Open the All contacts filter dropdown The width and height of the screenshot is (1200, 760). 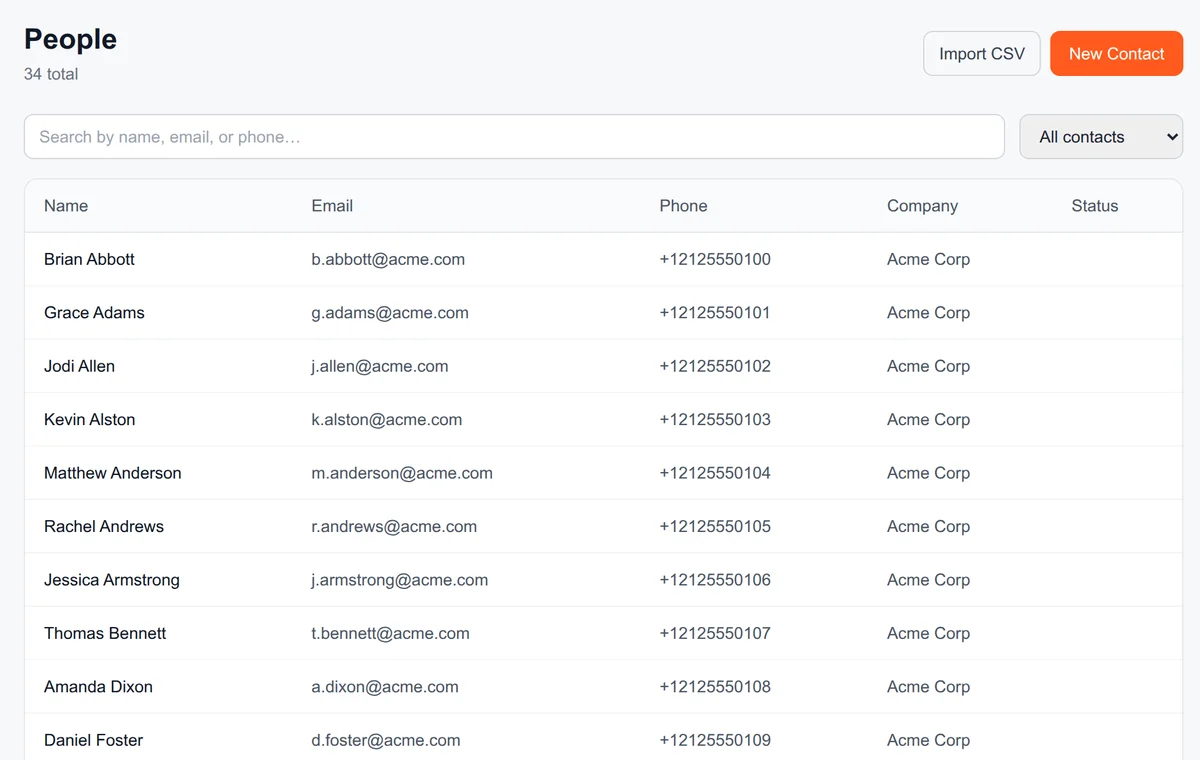click(x=1101, y=137)
